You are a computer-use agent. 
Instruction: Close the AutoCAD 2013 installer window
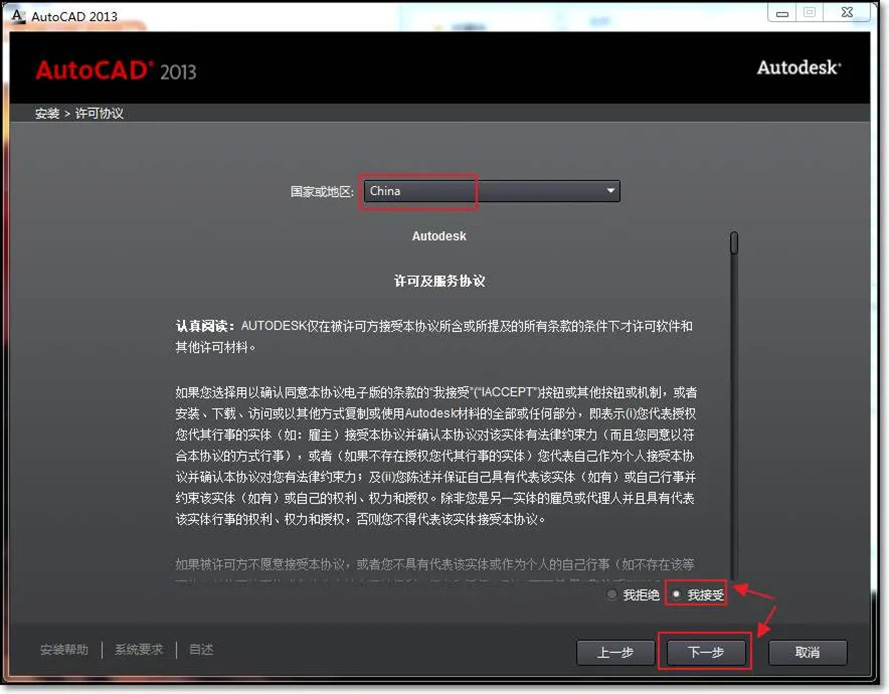click(x=847, y=12)
